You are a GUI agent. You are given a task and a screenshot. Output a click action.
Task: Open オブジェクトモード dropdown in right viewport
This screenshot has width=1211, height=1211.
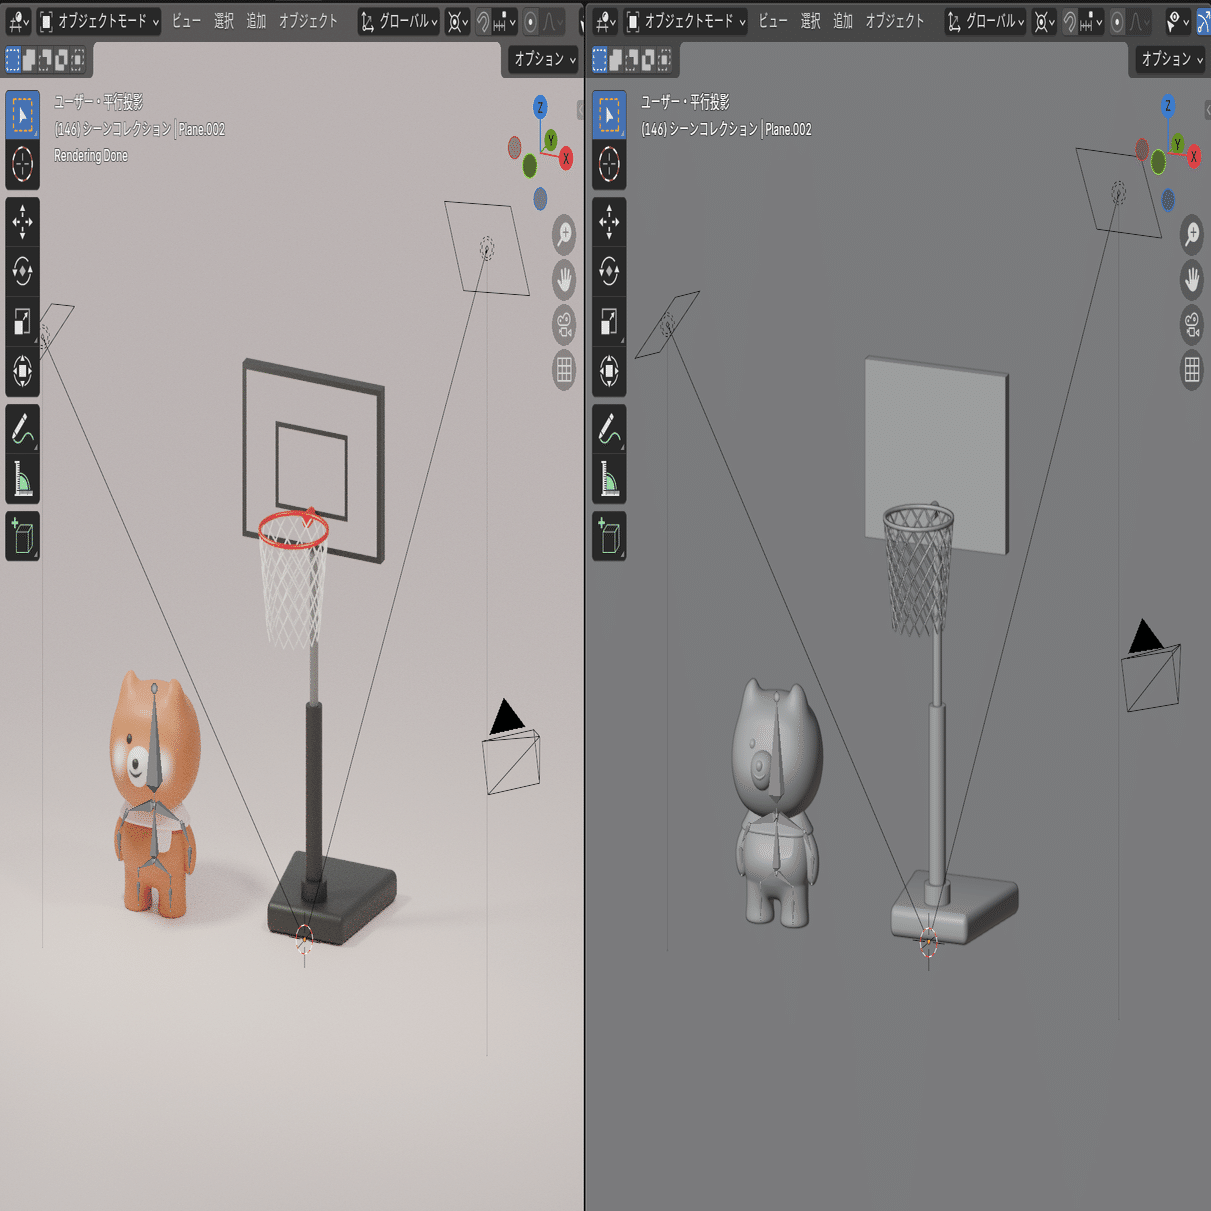click(x=686, y=21)
